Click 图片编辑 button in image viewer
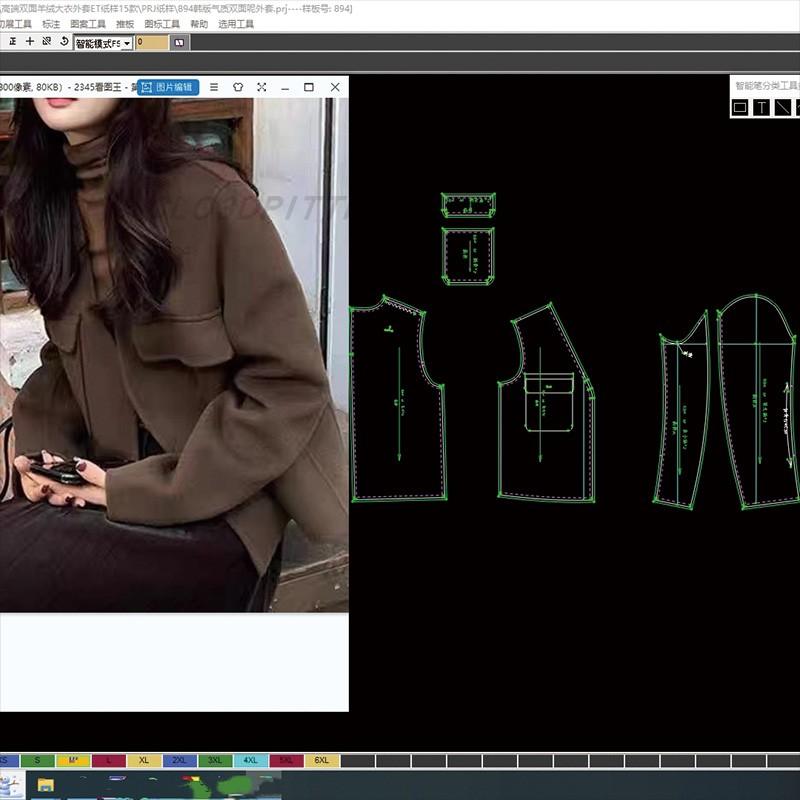This screenshot has height=800, width=800. 168,87
